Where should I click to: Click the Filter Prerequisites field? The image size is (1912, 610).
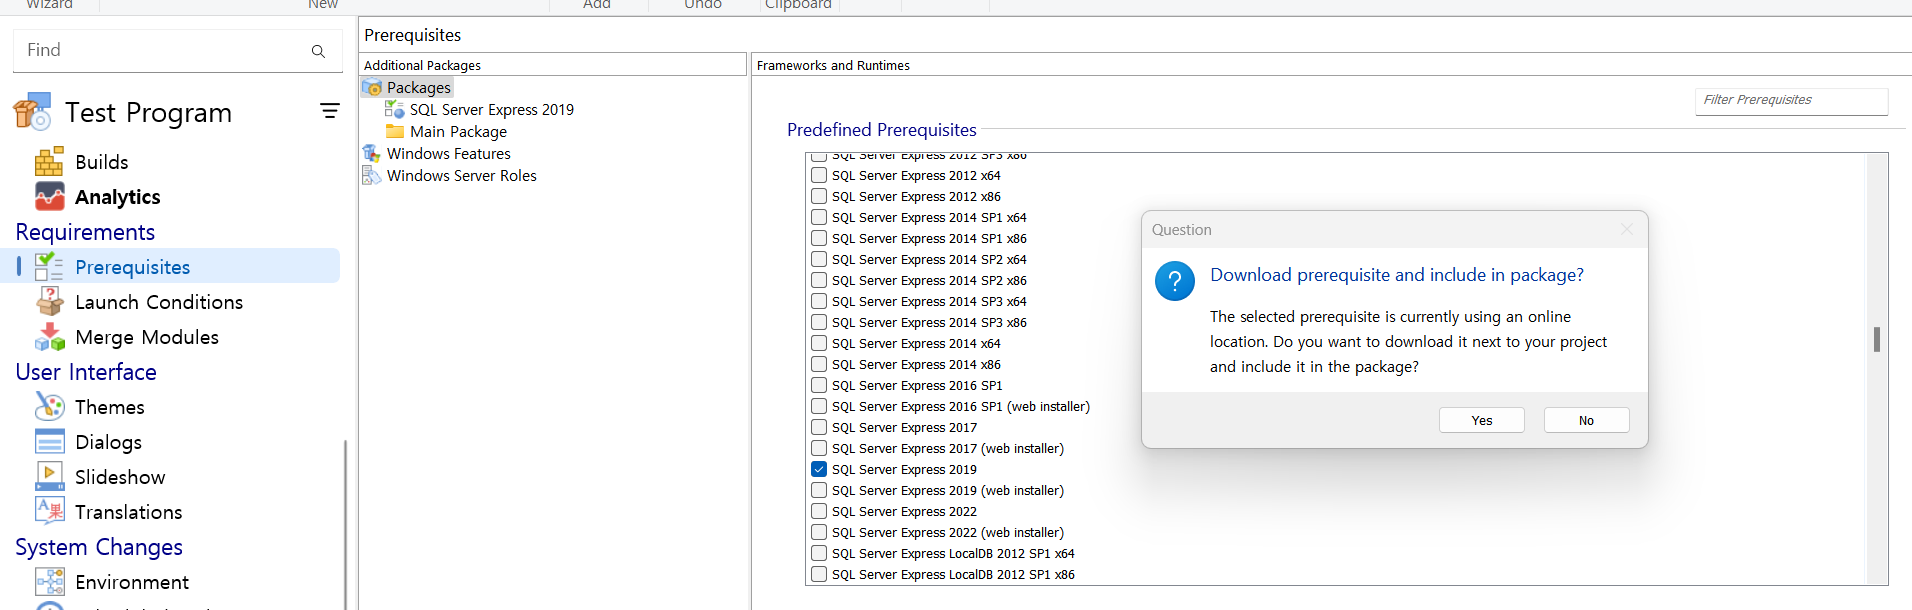click(1791, 100)
